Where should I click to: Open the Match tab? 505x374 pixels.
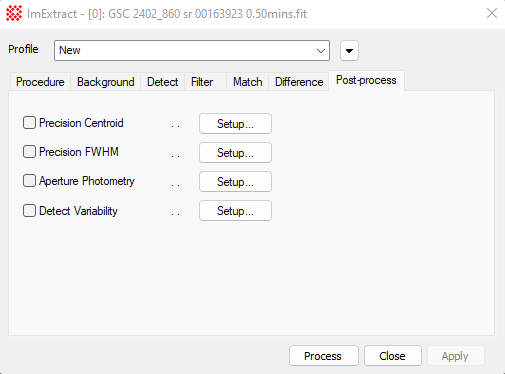pyautogui.click(x=248, y=82)
